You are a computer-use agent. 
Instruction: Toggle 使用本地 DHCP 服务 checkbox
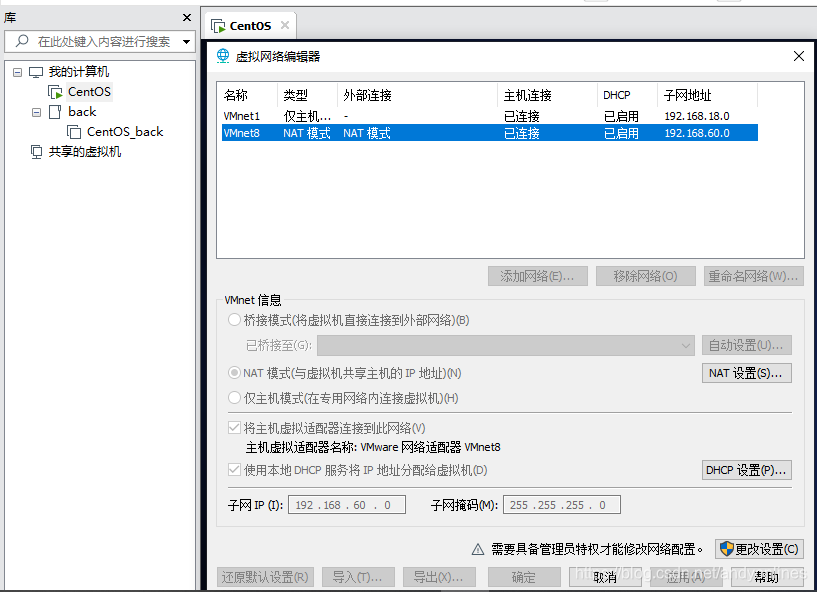(234, 470)
